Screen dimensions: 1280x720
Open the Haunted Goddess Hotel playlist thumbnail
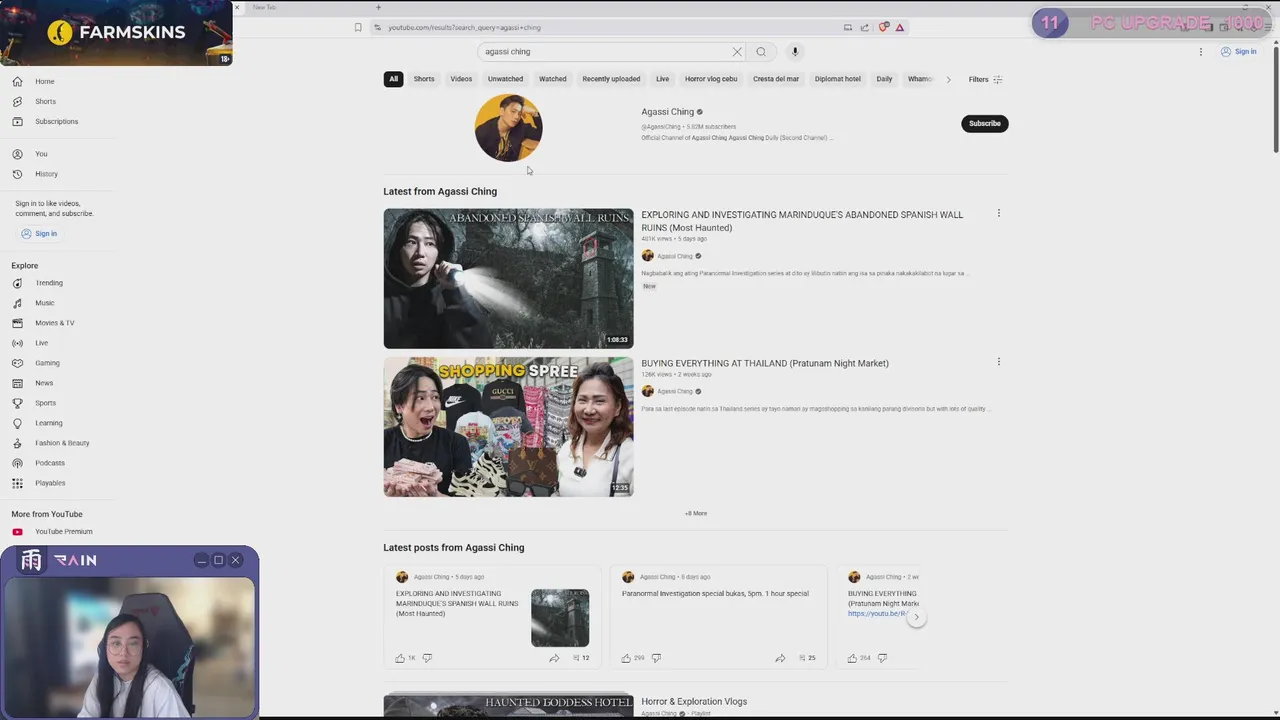pyautogui.click(x=508, y=706)
